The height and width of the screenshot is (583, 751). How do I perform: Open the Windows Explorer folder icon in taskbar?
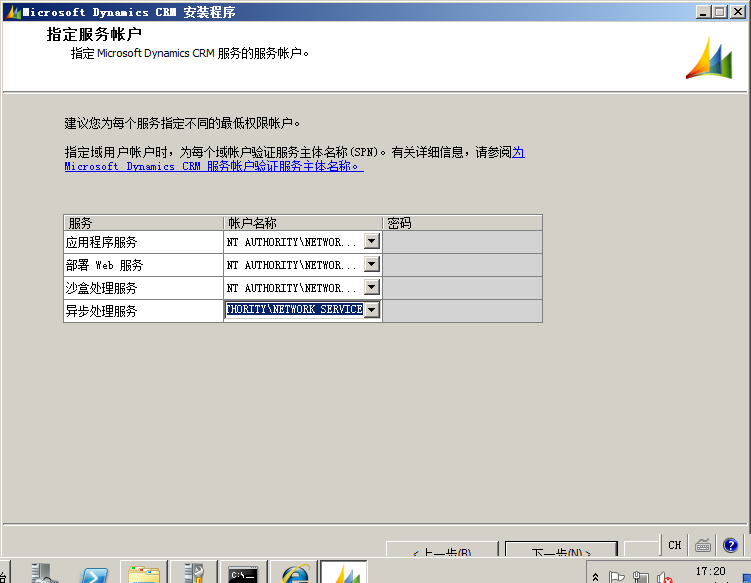(x=144, y=572)
